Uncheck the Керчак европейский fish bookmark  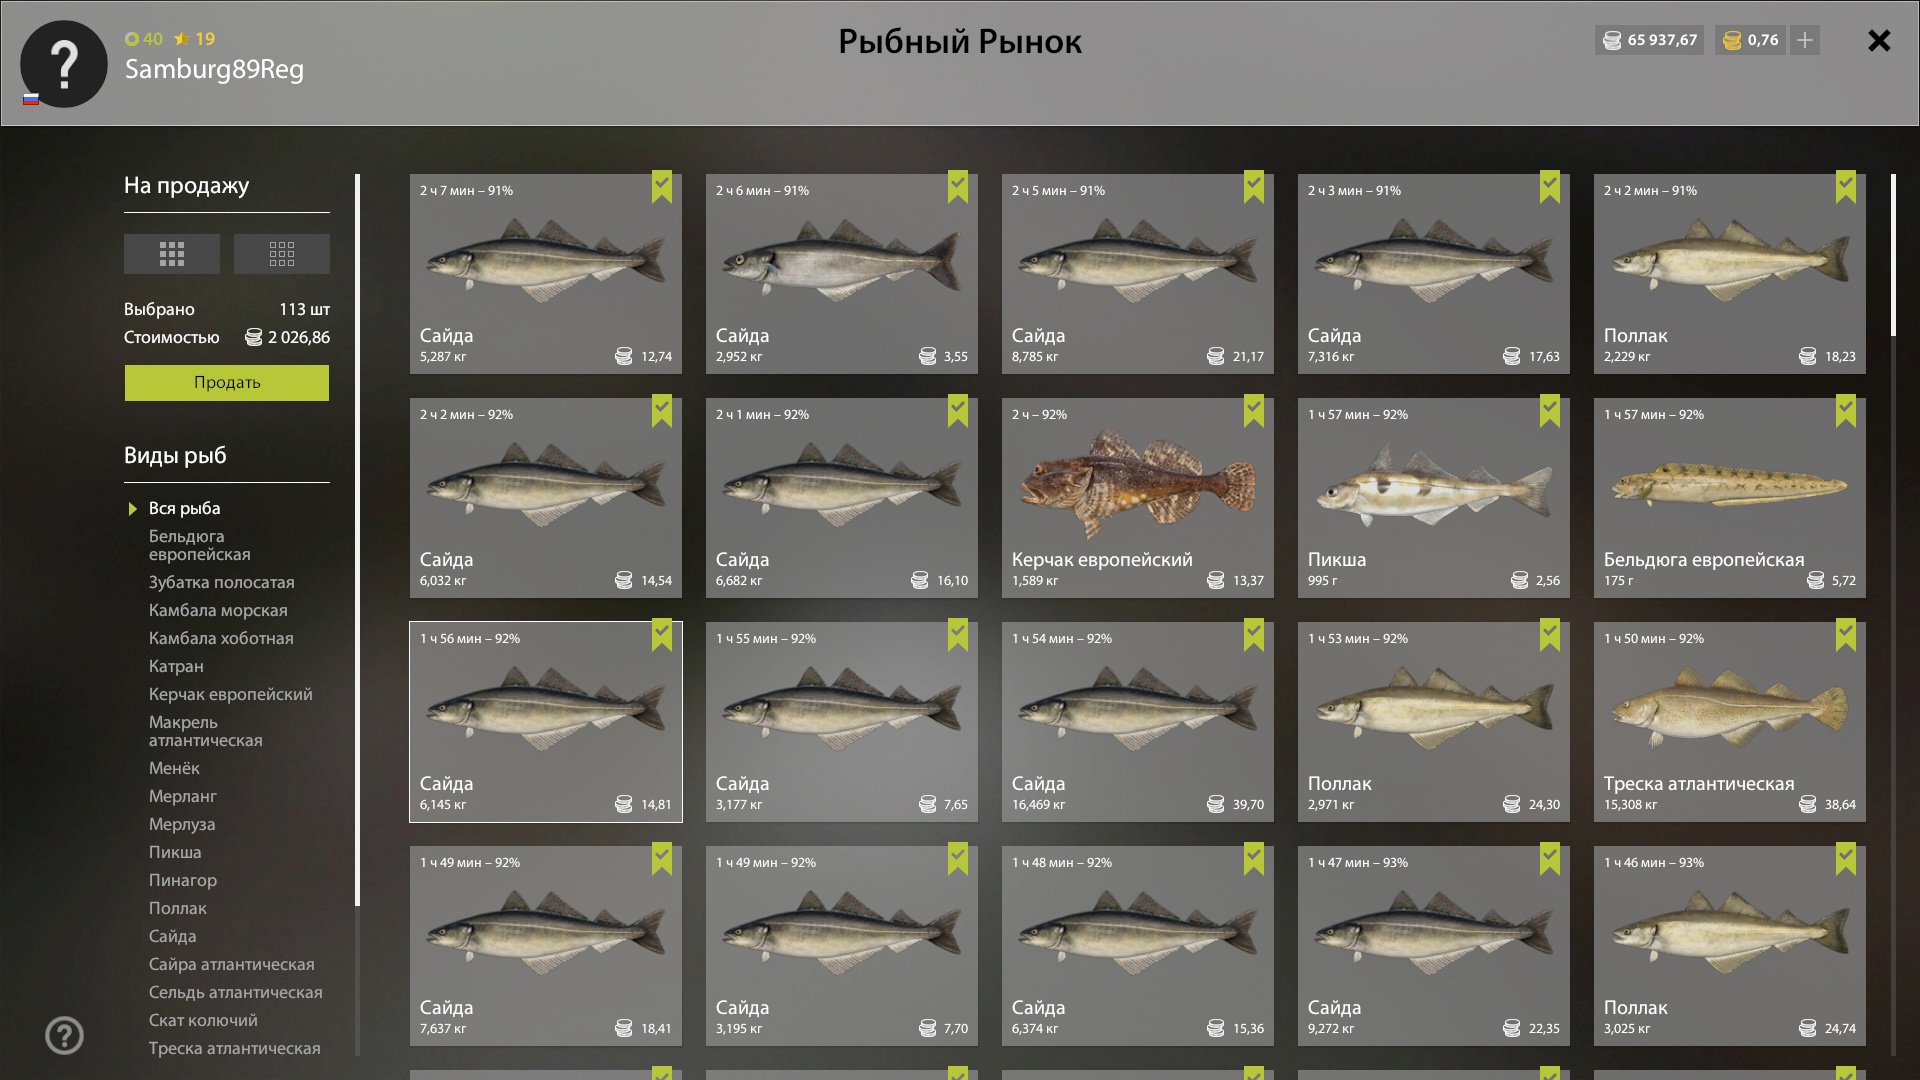pos(1254,411)
